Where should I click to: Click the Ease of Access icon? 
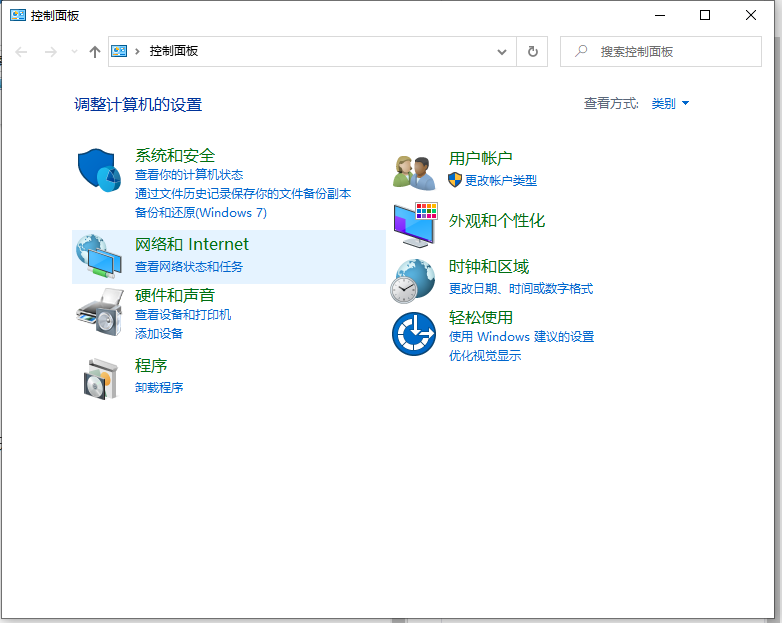point(413,334)
